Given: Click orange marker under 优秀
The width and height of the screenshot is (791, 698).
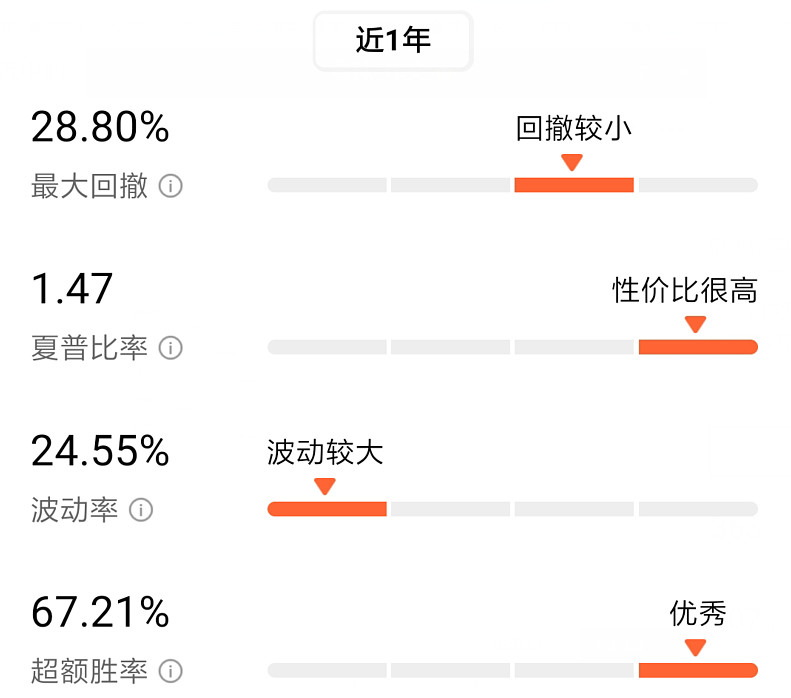Looking at the screenshot, I should tap(695, 648).
